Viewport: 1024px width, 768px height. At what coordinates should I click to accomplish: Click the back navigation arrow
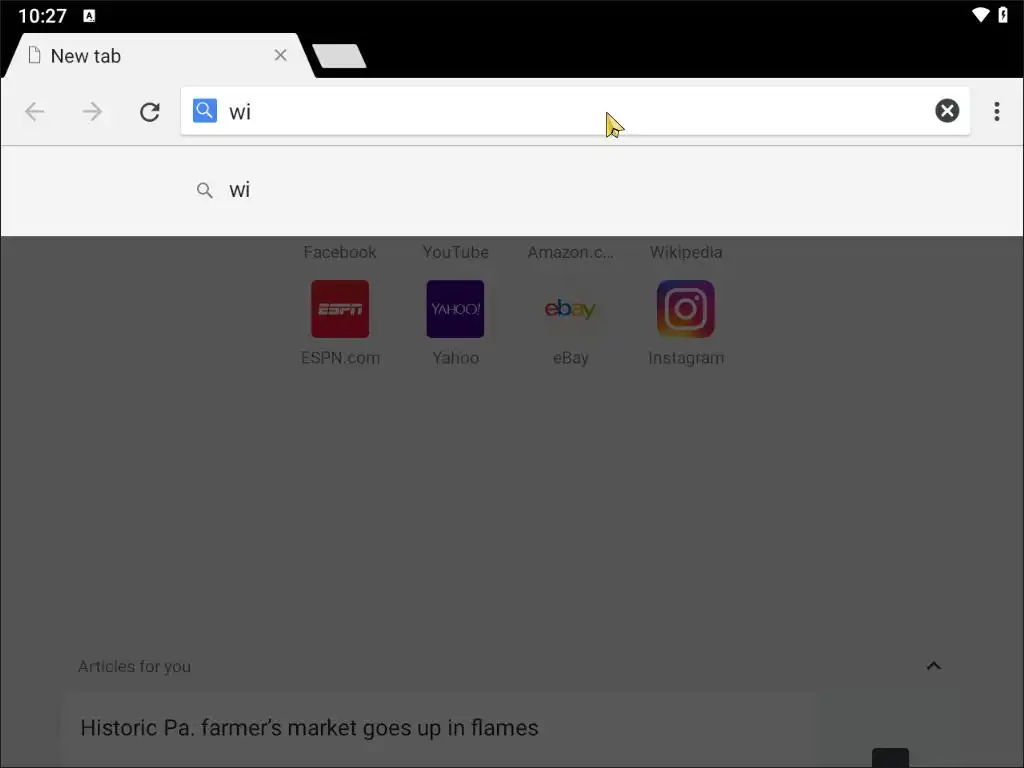click(35, 112)
